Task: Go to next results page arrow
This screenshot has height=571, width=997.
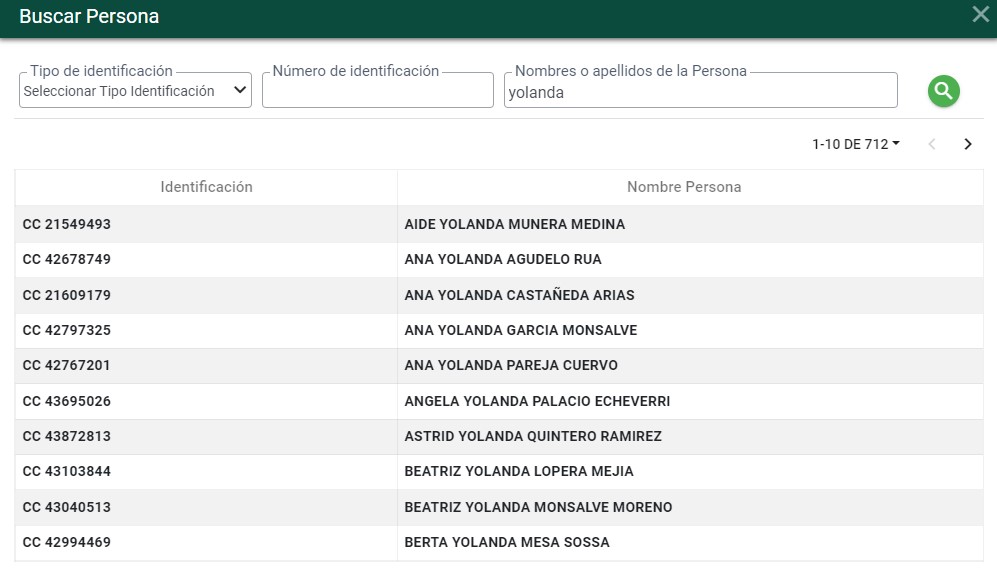Action: [968, 144]
